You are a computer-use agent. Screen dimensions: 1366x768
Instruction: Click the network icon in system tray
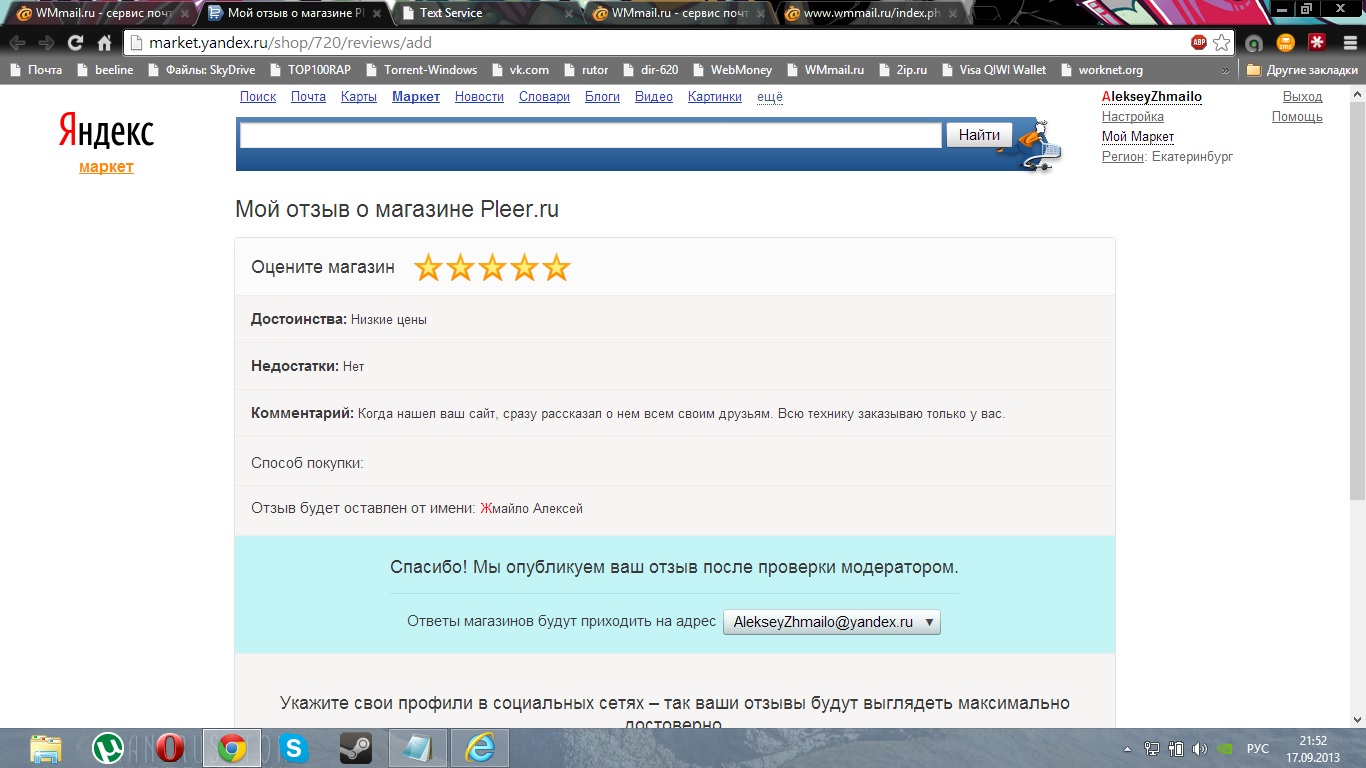coord(1152,748)
